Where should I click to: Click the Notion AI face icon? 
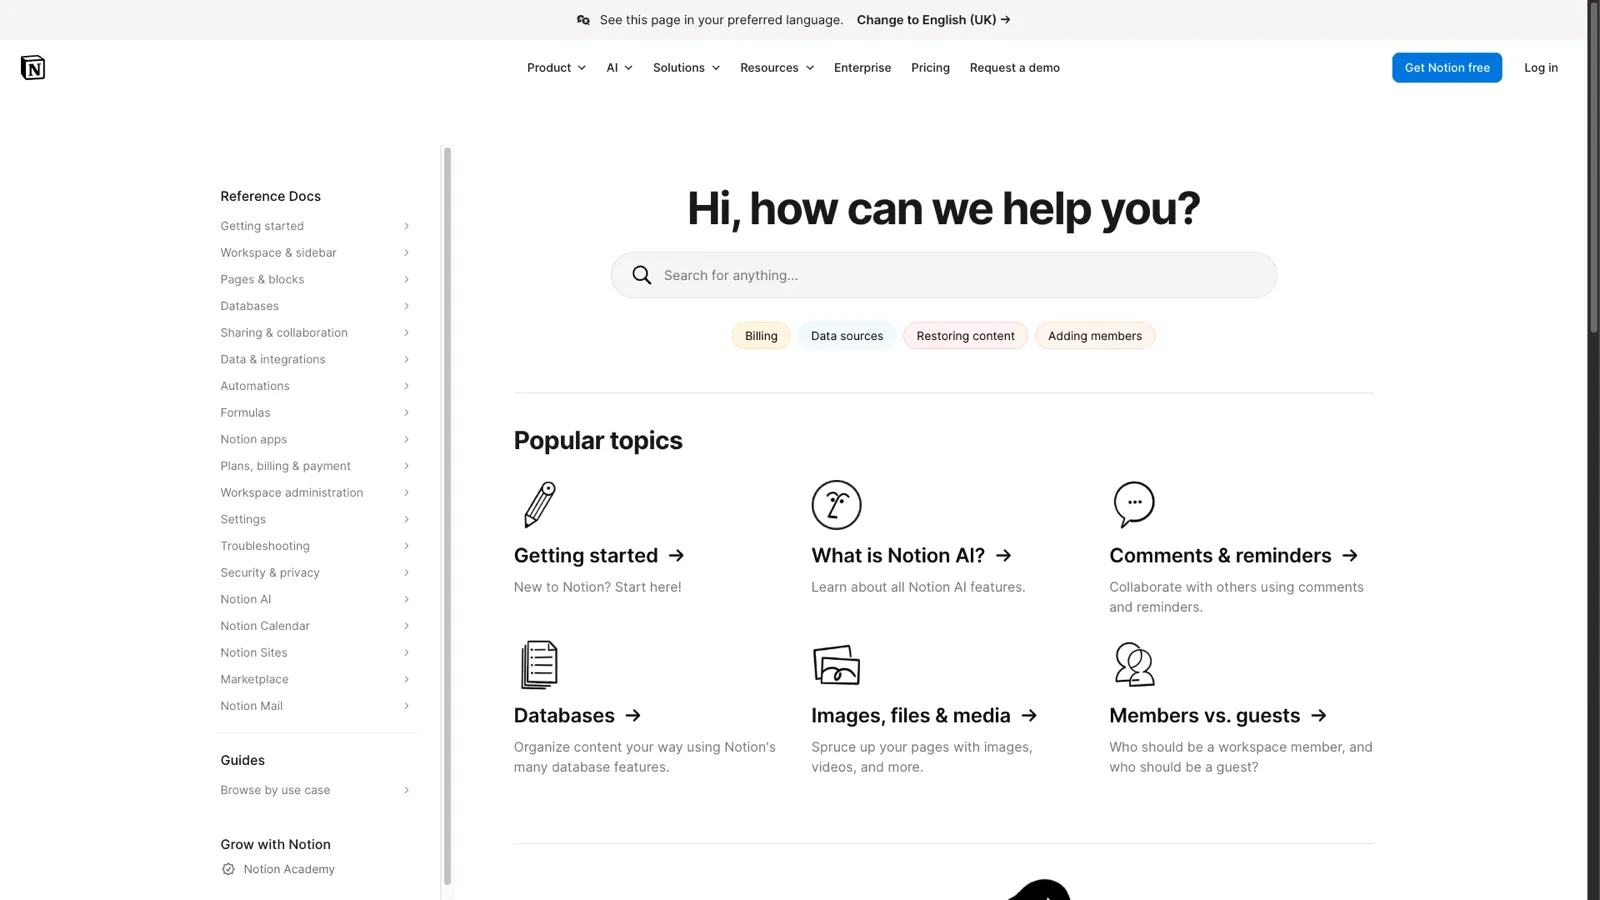click(836, 505)
